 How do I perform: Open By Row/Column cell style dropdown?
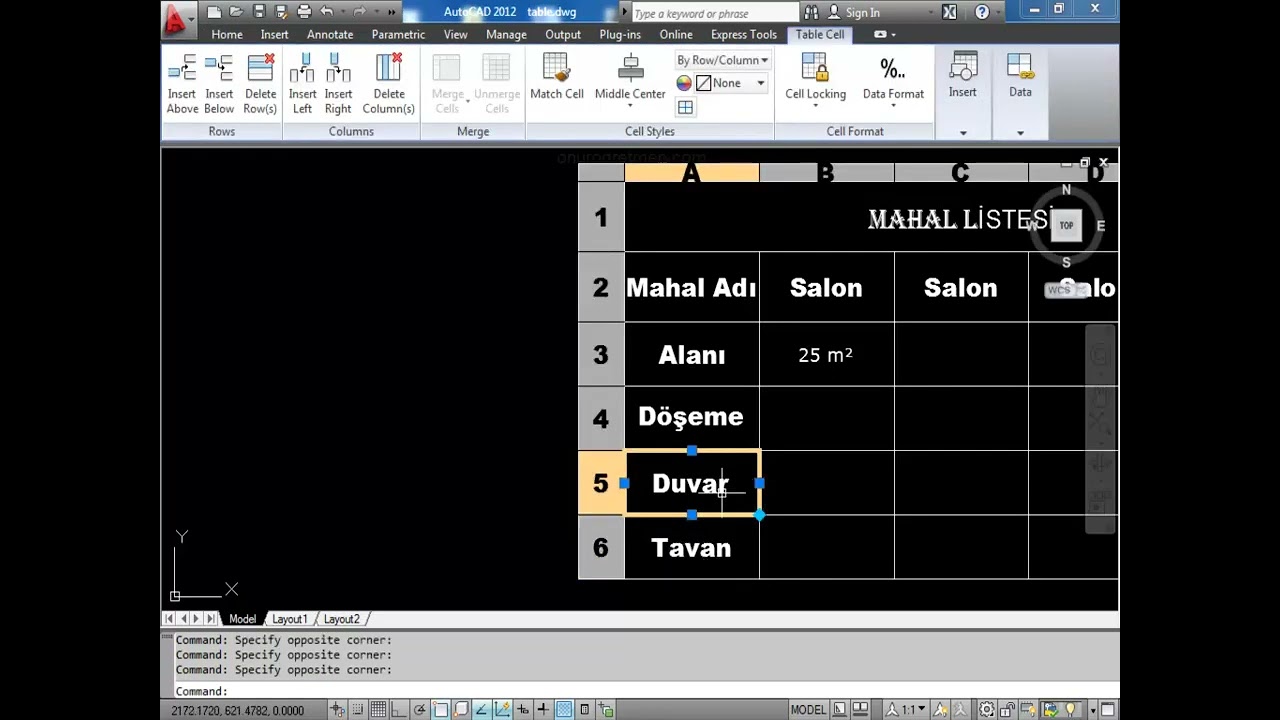[722, 60]
